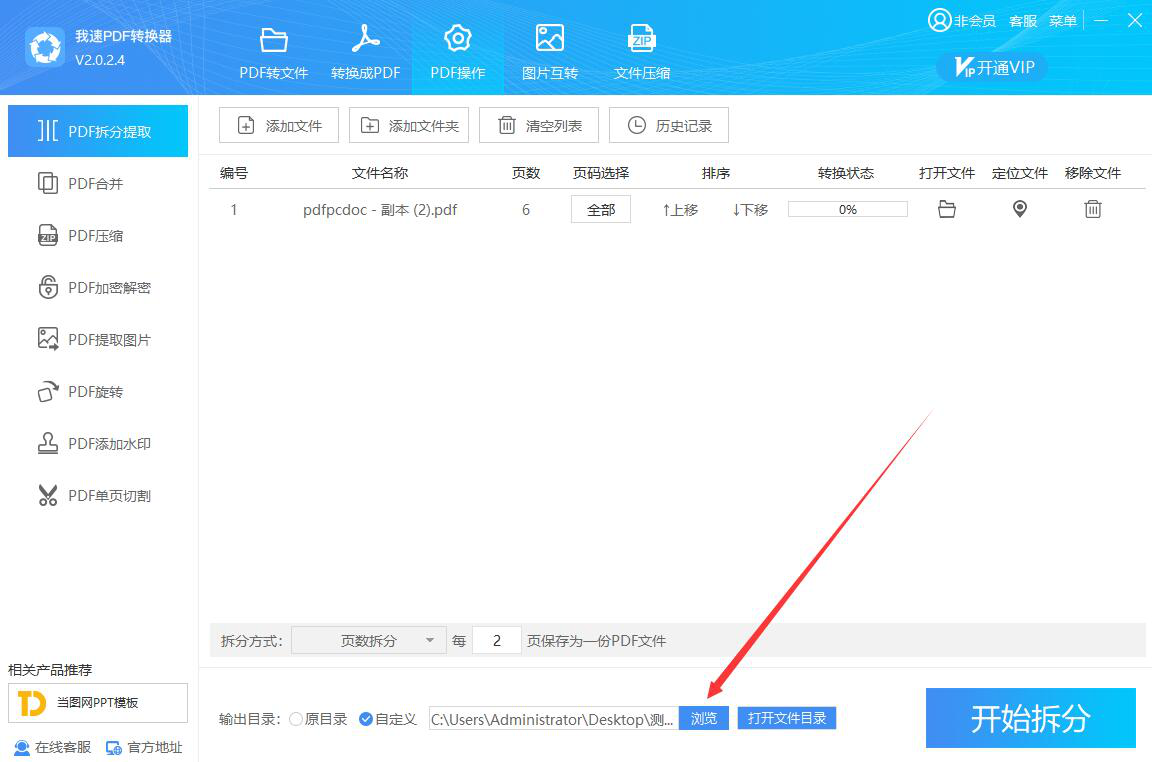Open the 图片互转 image conversion tool
The height and width of the screenshot is (762, 1152).
click(x=550, y=52)
